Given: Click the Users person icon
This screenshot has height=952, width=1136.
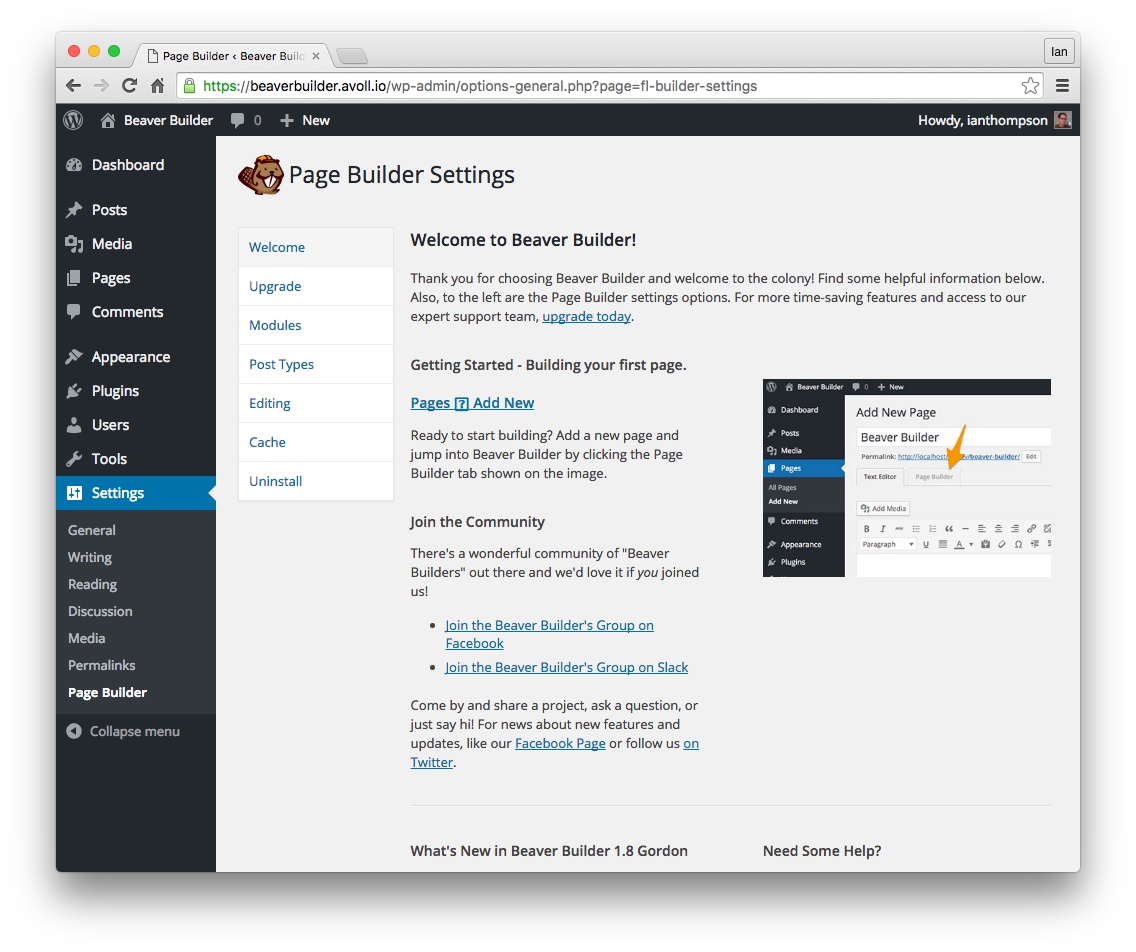Looking at the screenshot, I should click(74, 425).
